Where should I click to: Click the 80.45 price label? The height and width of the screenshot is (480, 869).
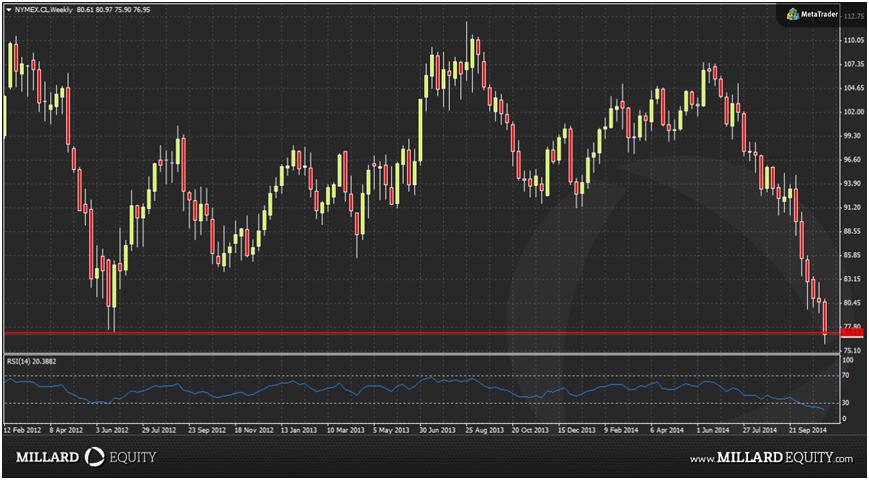point(852,303)
